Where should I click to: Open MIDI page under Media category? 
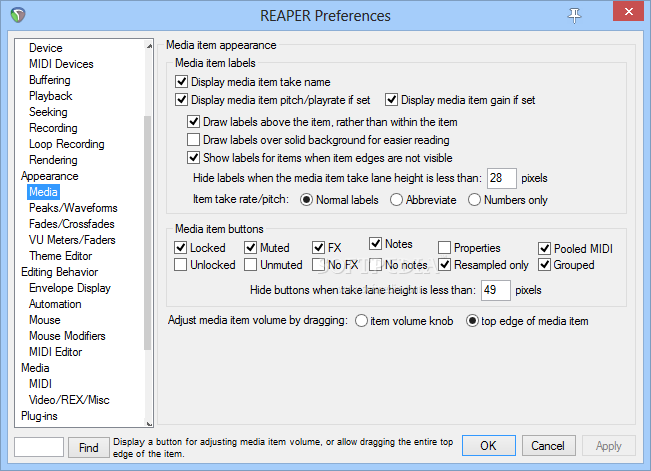coord(40,384)
